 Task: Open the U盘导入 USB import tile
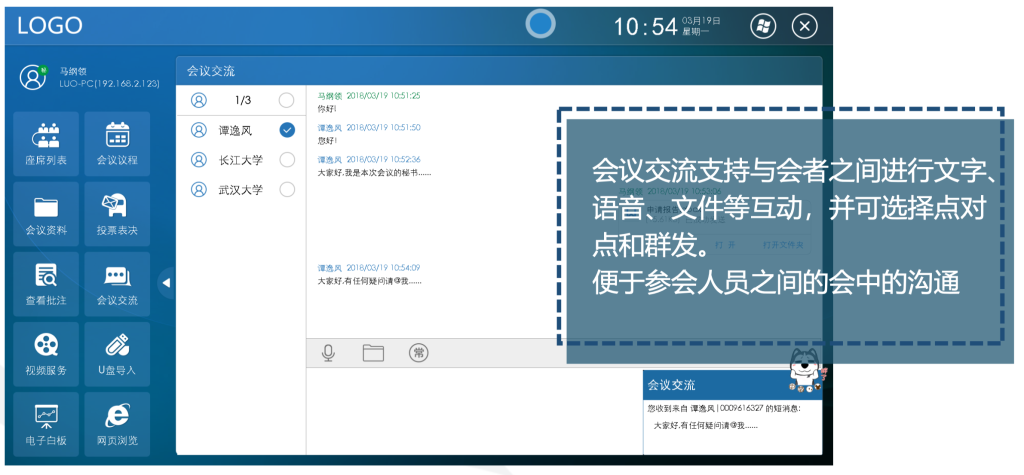tap(117, 354)
